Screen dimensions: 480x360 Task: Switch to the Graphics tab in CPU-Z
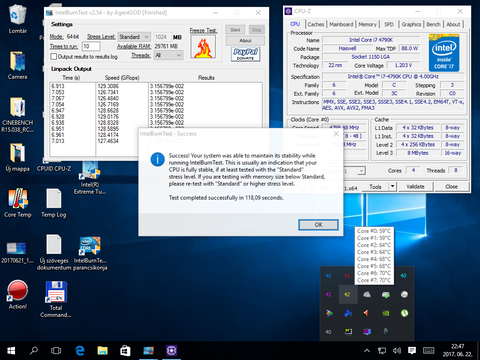pyautogui.click(x=411, y=24)
